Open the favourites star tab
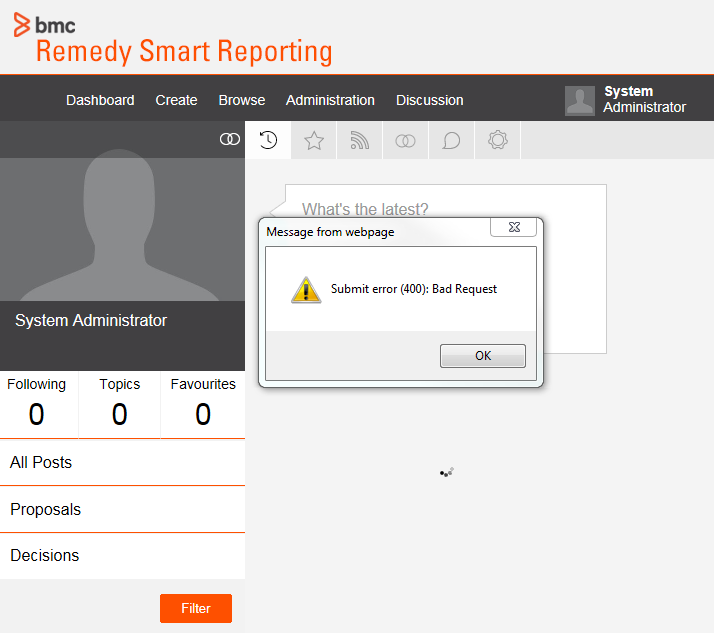Viewport: 714px width, 633px height. pyautogui.click(x=314, y=140)
